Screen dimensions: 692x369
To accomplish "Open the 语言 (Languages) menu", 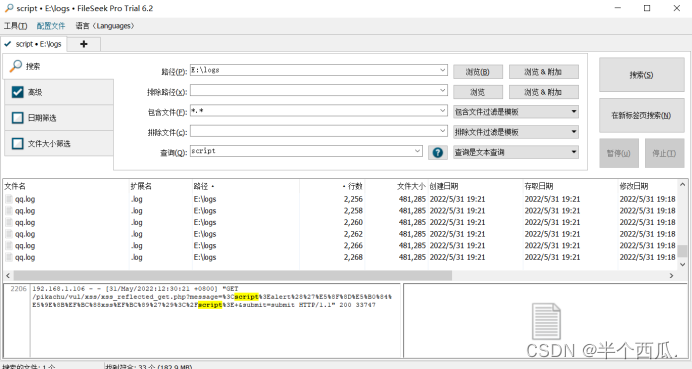I will (105, 26).
